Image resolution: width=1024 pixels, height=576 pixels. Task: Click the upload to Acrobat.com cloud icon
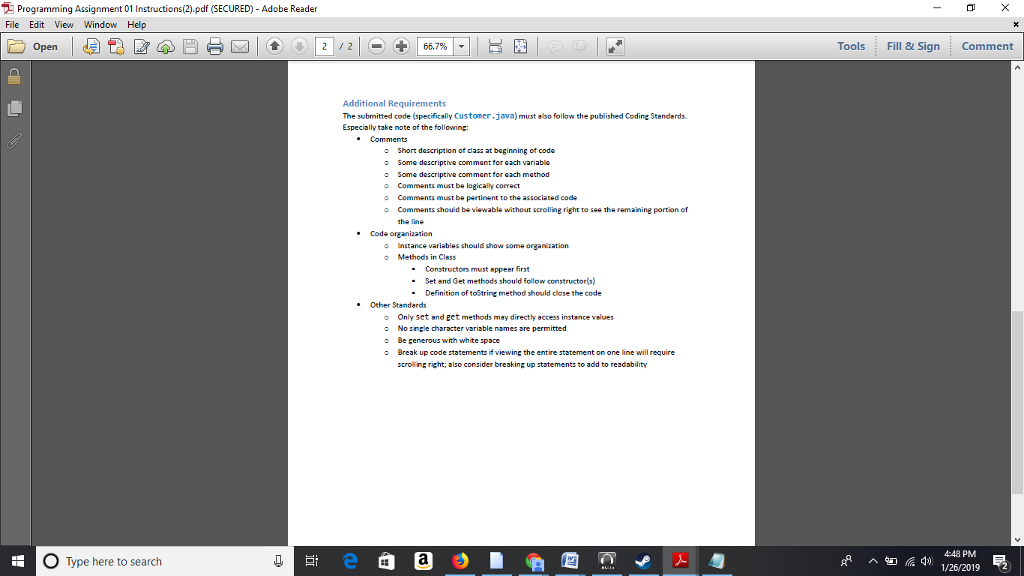coord(166,46)
